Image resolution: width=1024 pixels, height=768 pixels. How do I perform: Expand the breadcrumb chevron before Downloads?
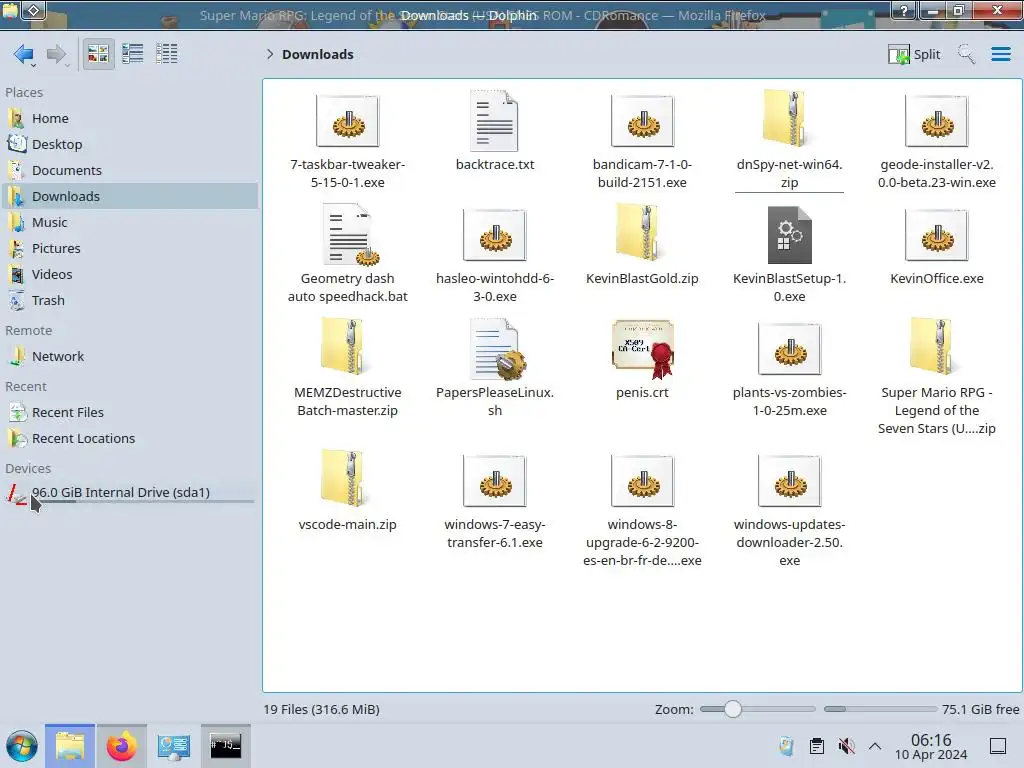point(270,54)
